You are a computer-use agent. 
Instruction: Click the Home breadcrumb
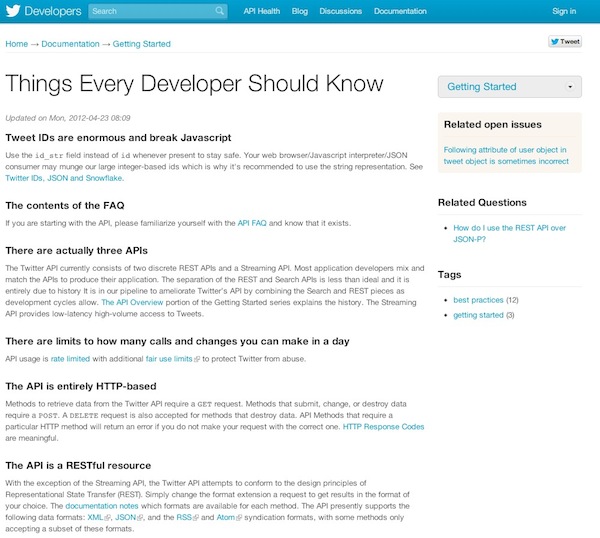[x=16, y=44]
